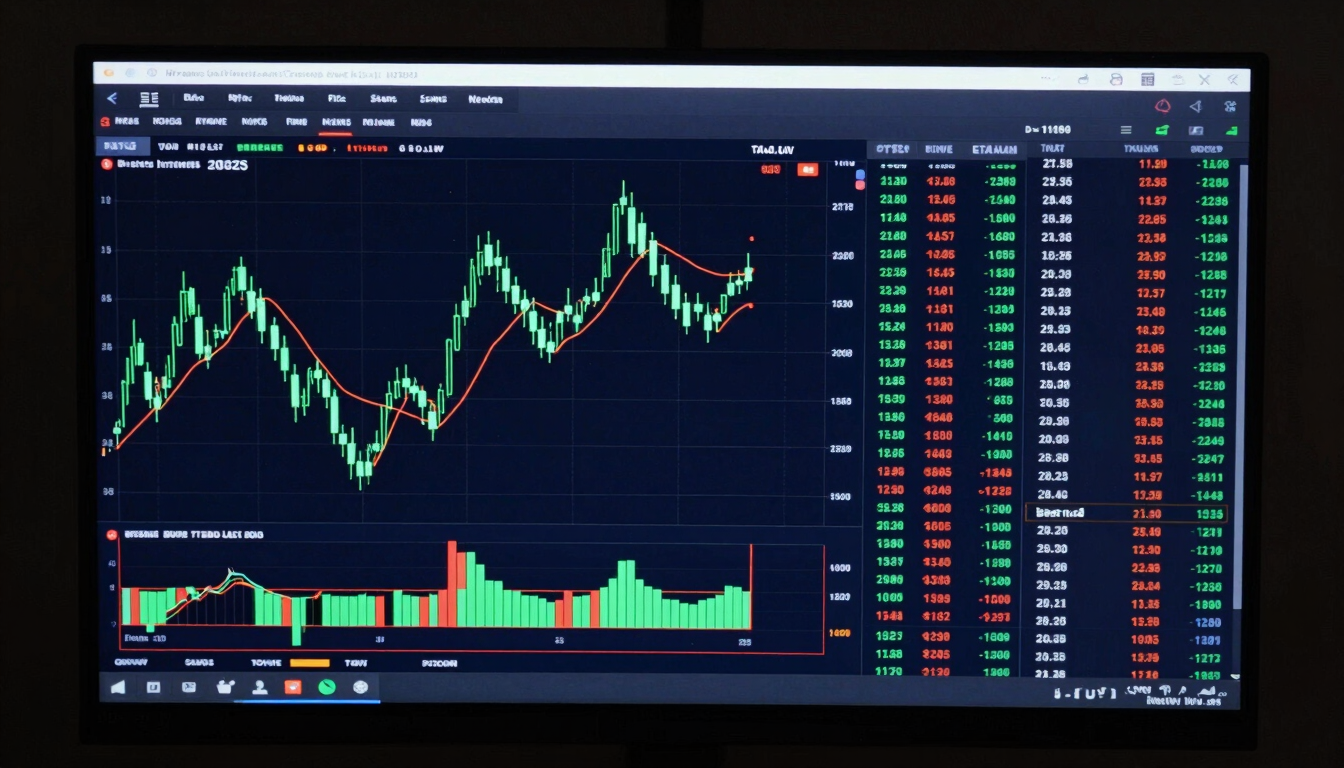Screen dimensions: 1344x768
Task: Open the person icon in bottom taskbar
Action: tap(260, 687)
